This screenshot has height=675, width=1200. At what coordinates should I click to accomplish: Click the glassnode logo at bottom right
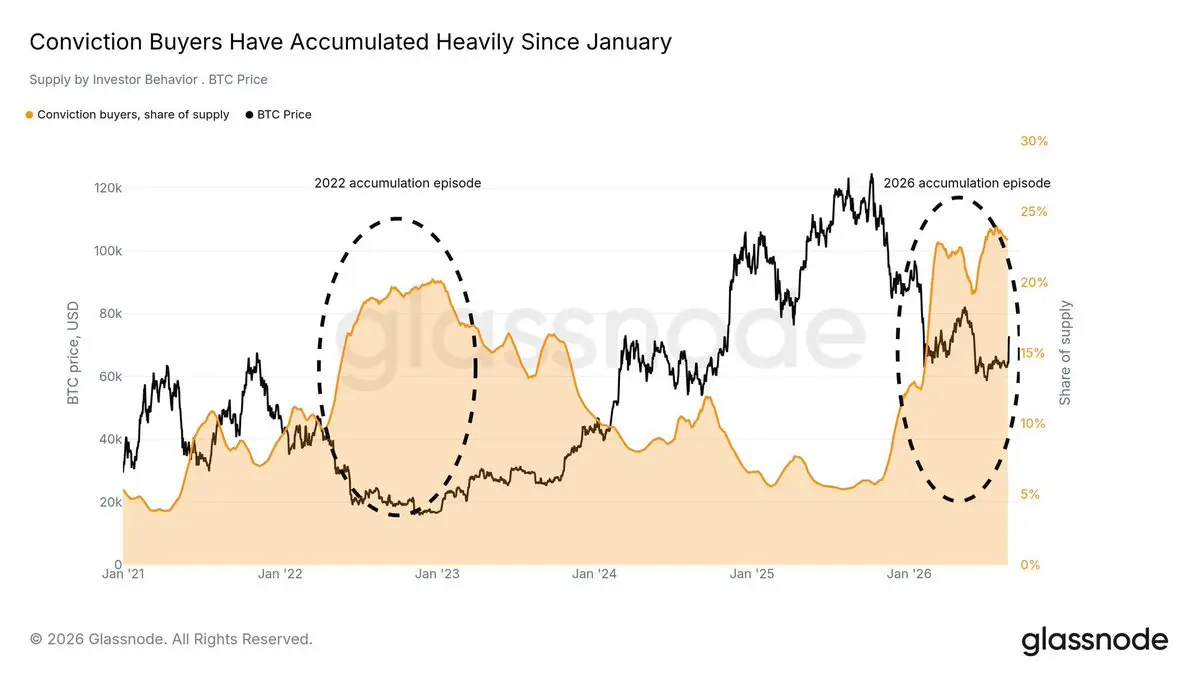click(1094, 640)
